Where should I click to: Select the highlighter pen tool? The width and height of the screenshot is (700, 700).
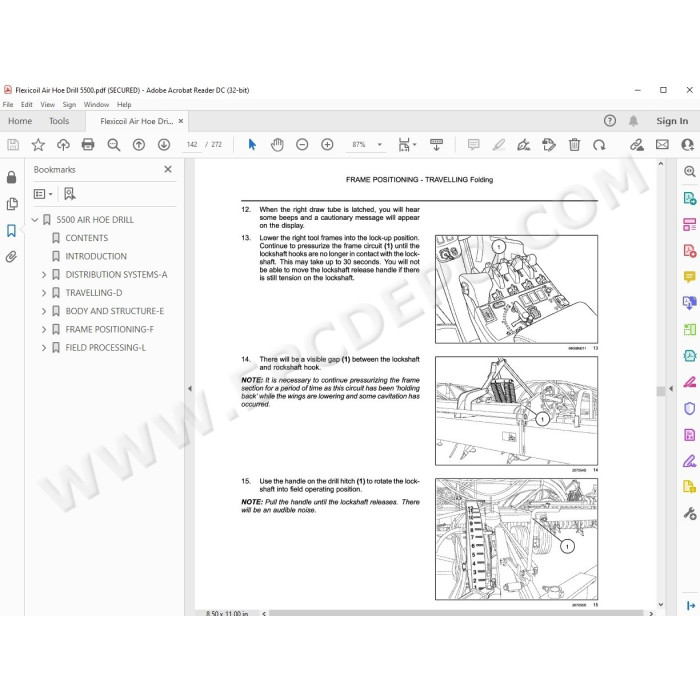[499, 145]
